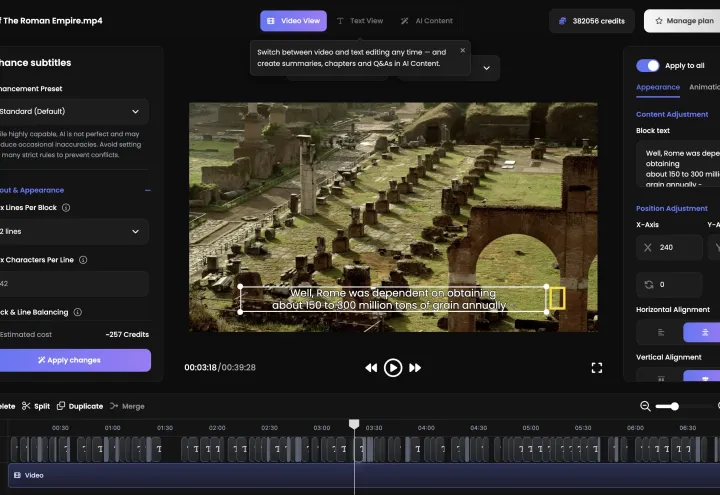Image resolution: width=720 pixels, height=495 pixels.
Task: Switch to Text View tab
Action: 360,21
